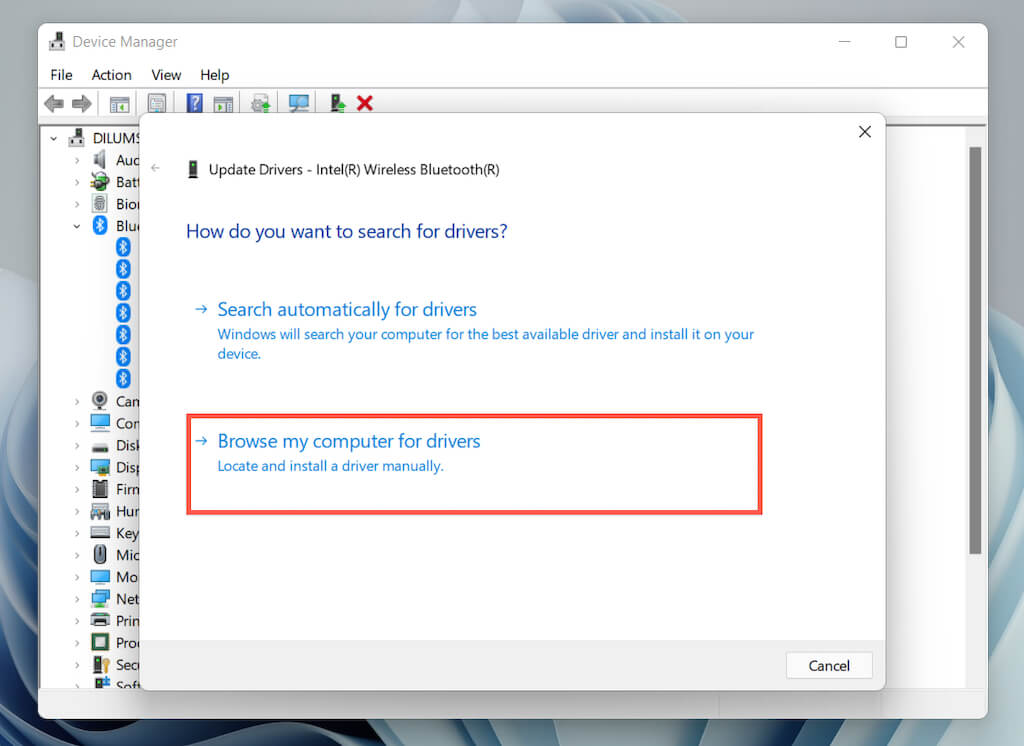This screenshot has height=746, width=1024.
Task: Expand the Mice category chevron
Action: 76,555
